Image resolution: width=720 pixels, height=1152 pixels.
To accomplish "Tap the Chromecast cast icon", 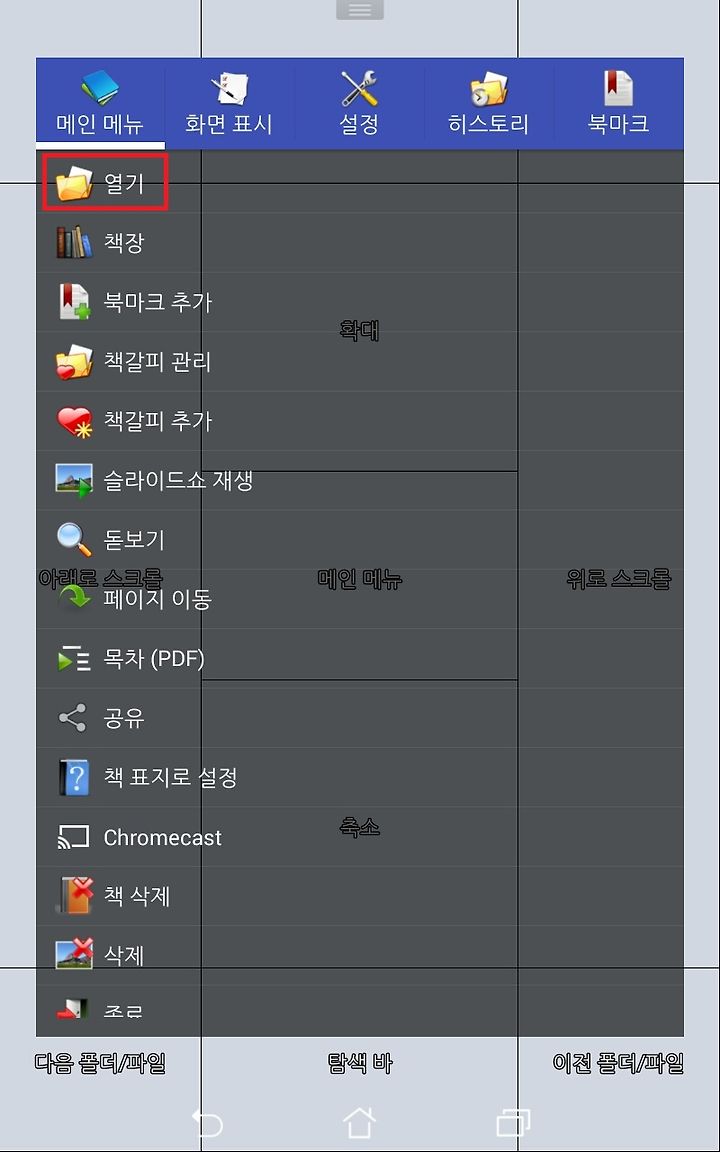I will point(73,837).
